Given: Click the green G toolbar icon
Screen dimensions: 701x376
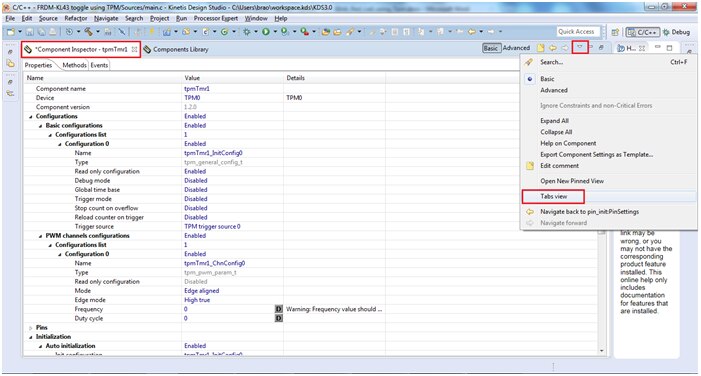Looking at the screenshot, I should 224,32.
